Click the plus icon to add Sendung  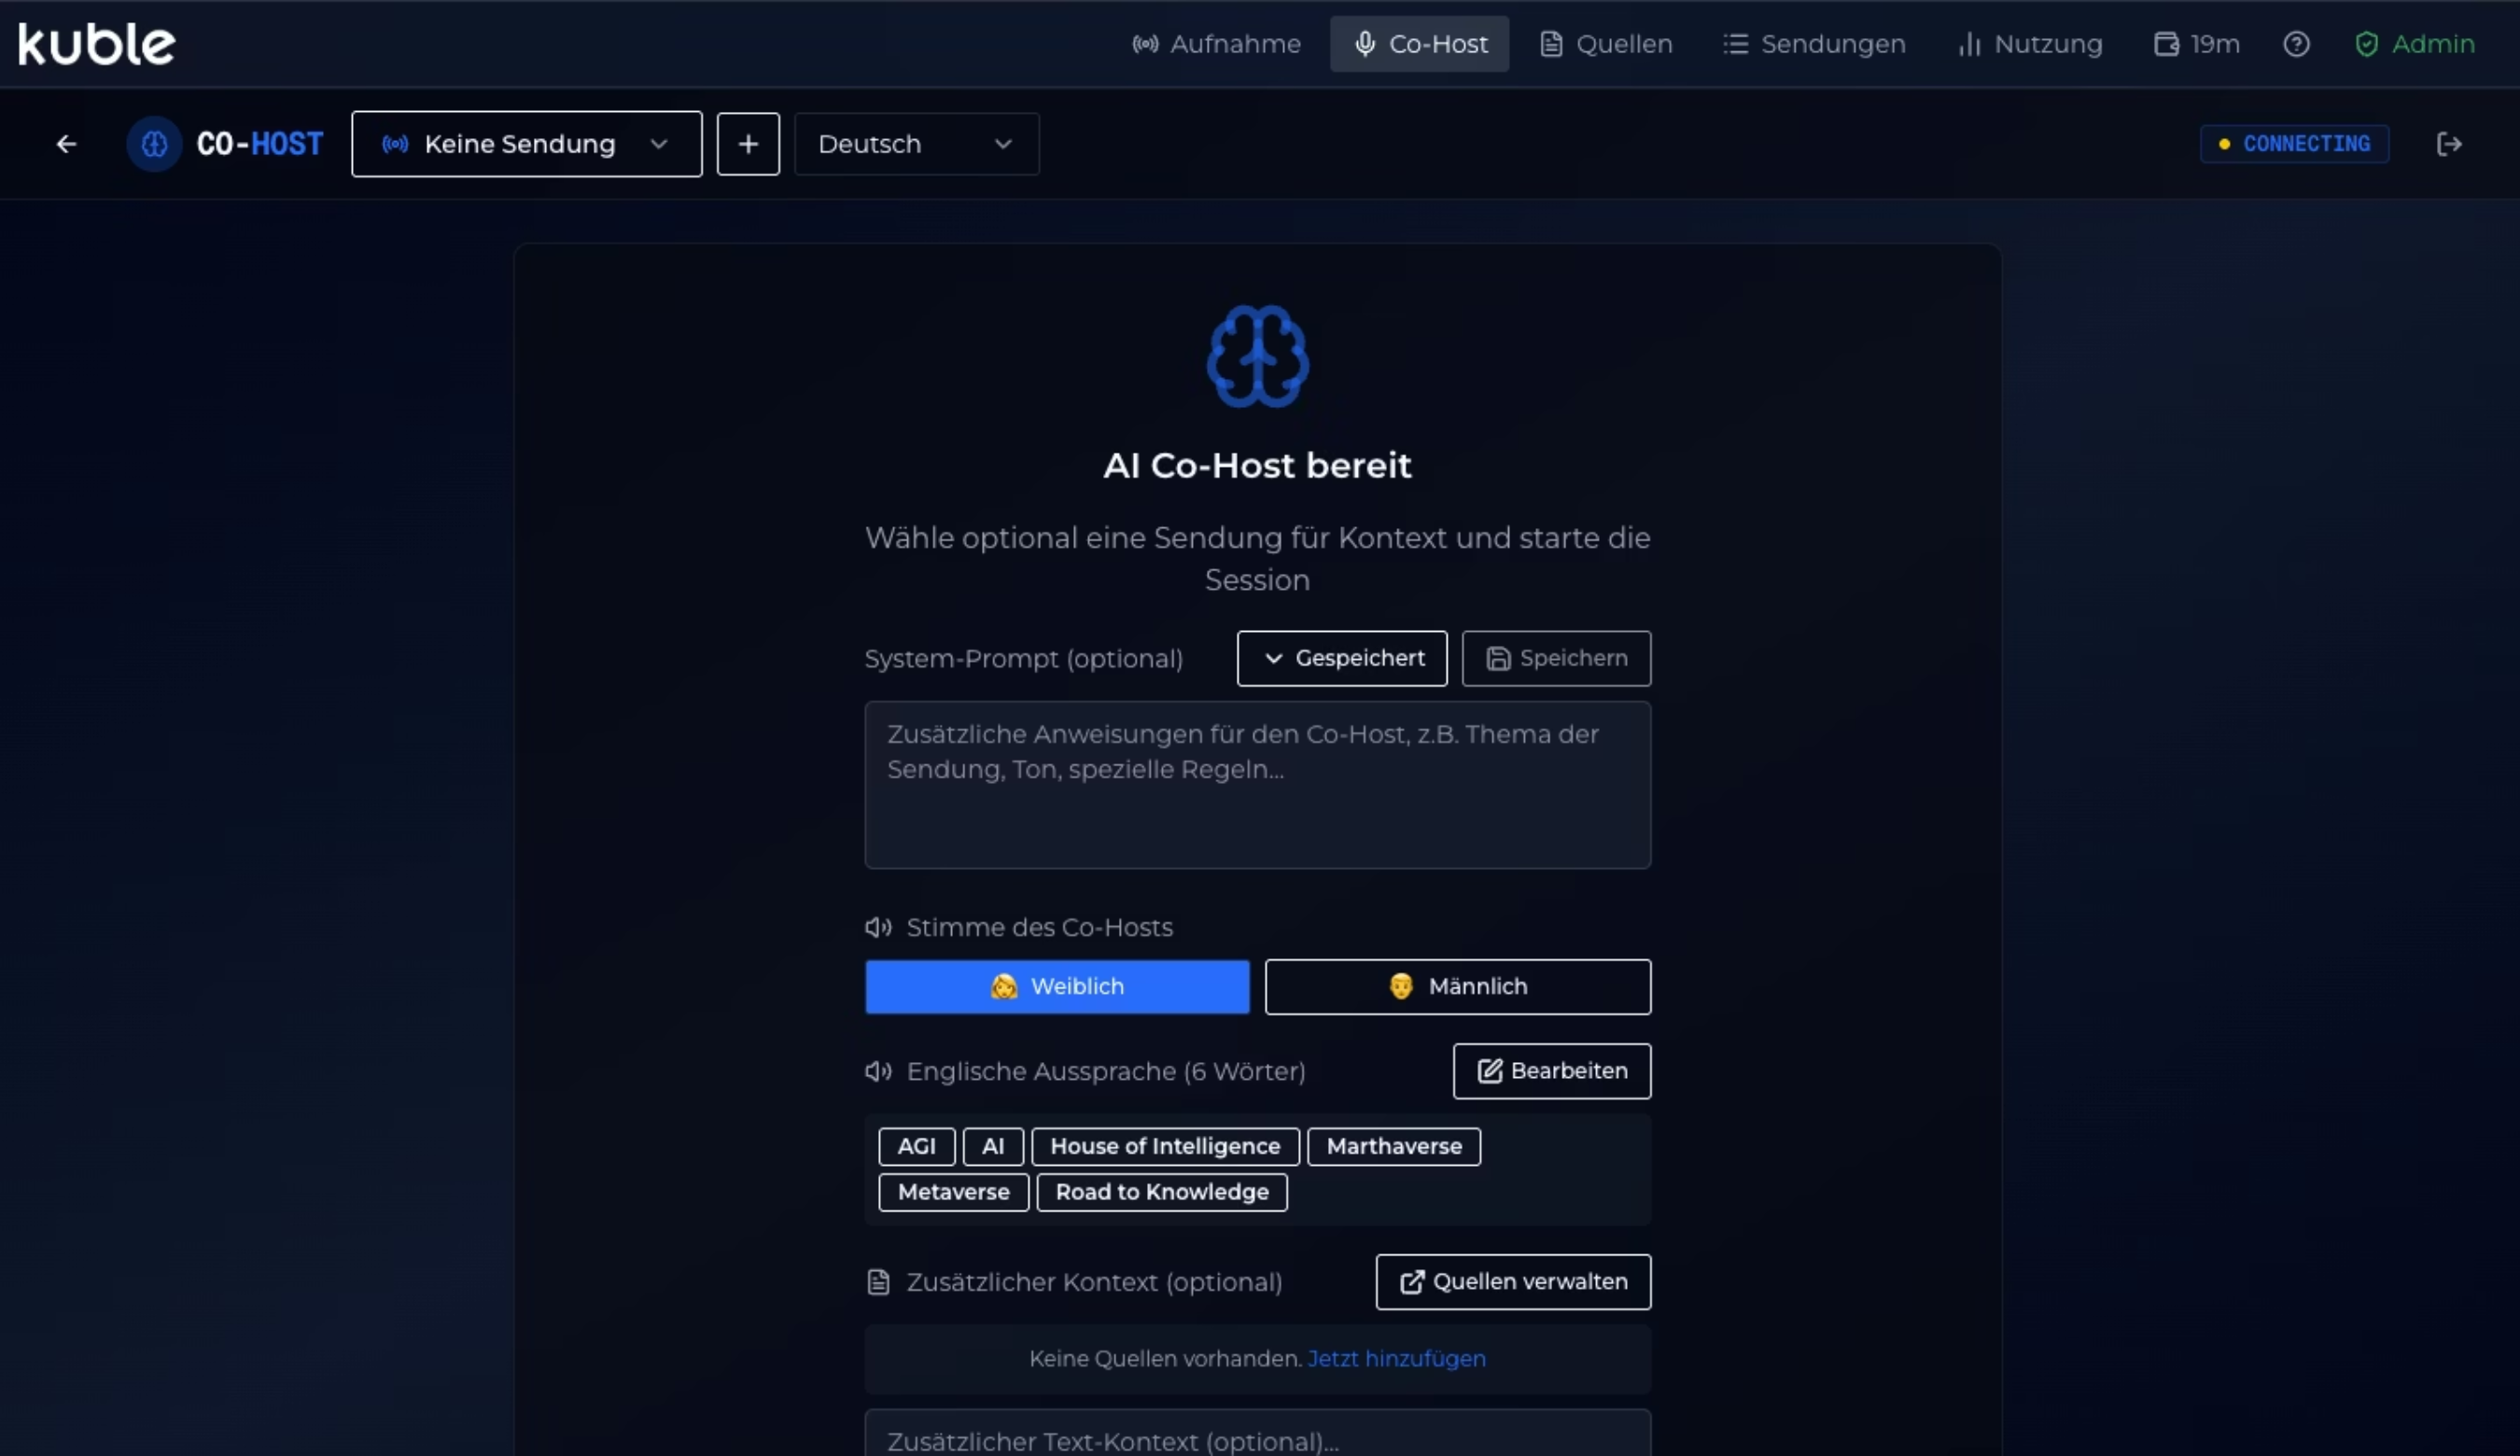tap(748, 144)
